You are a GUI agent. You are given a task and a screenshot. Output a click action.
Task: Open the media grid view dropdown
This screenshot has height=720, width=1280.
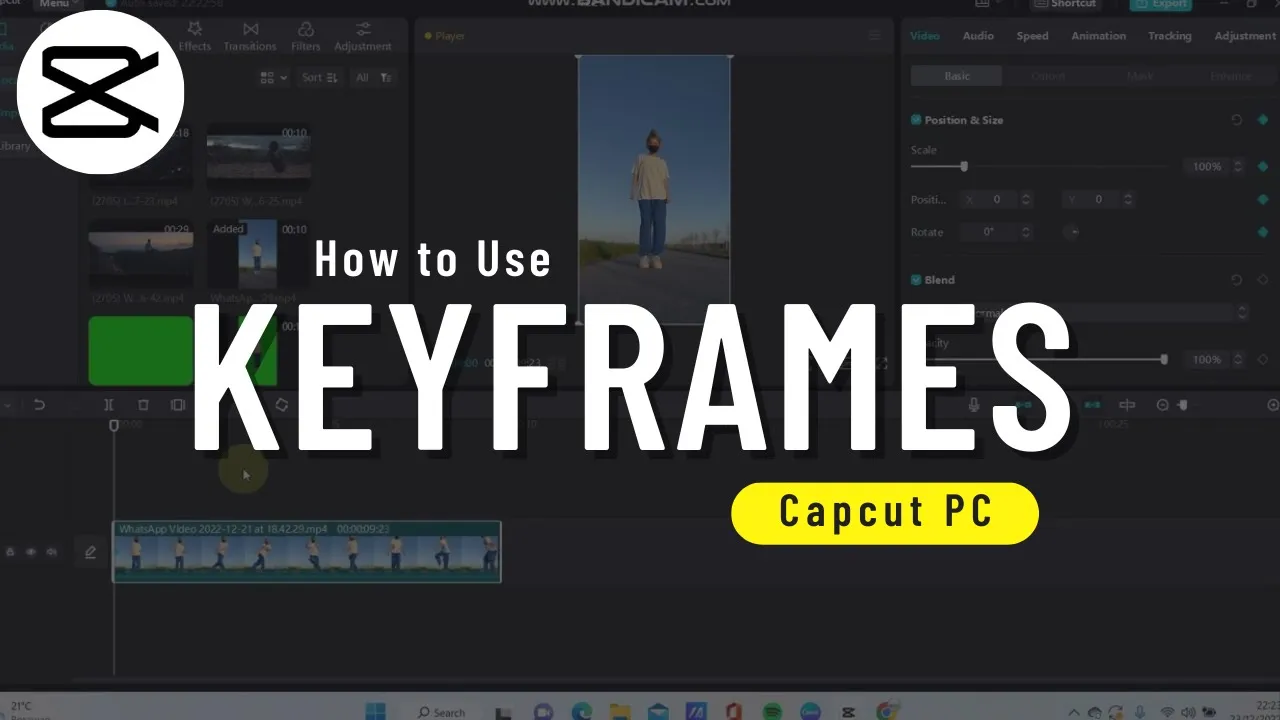point(273,77)
